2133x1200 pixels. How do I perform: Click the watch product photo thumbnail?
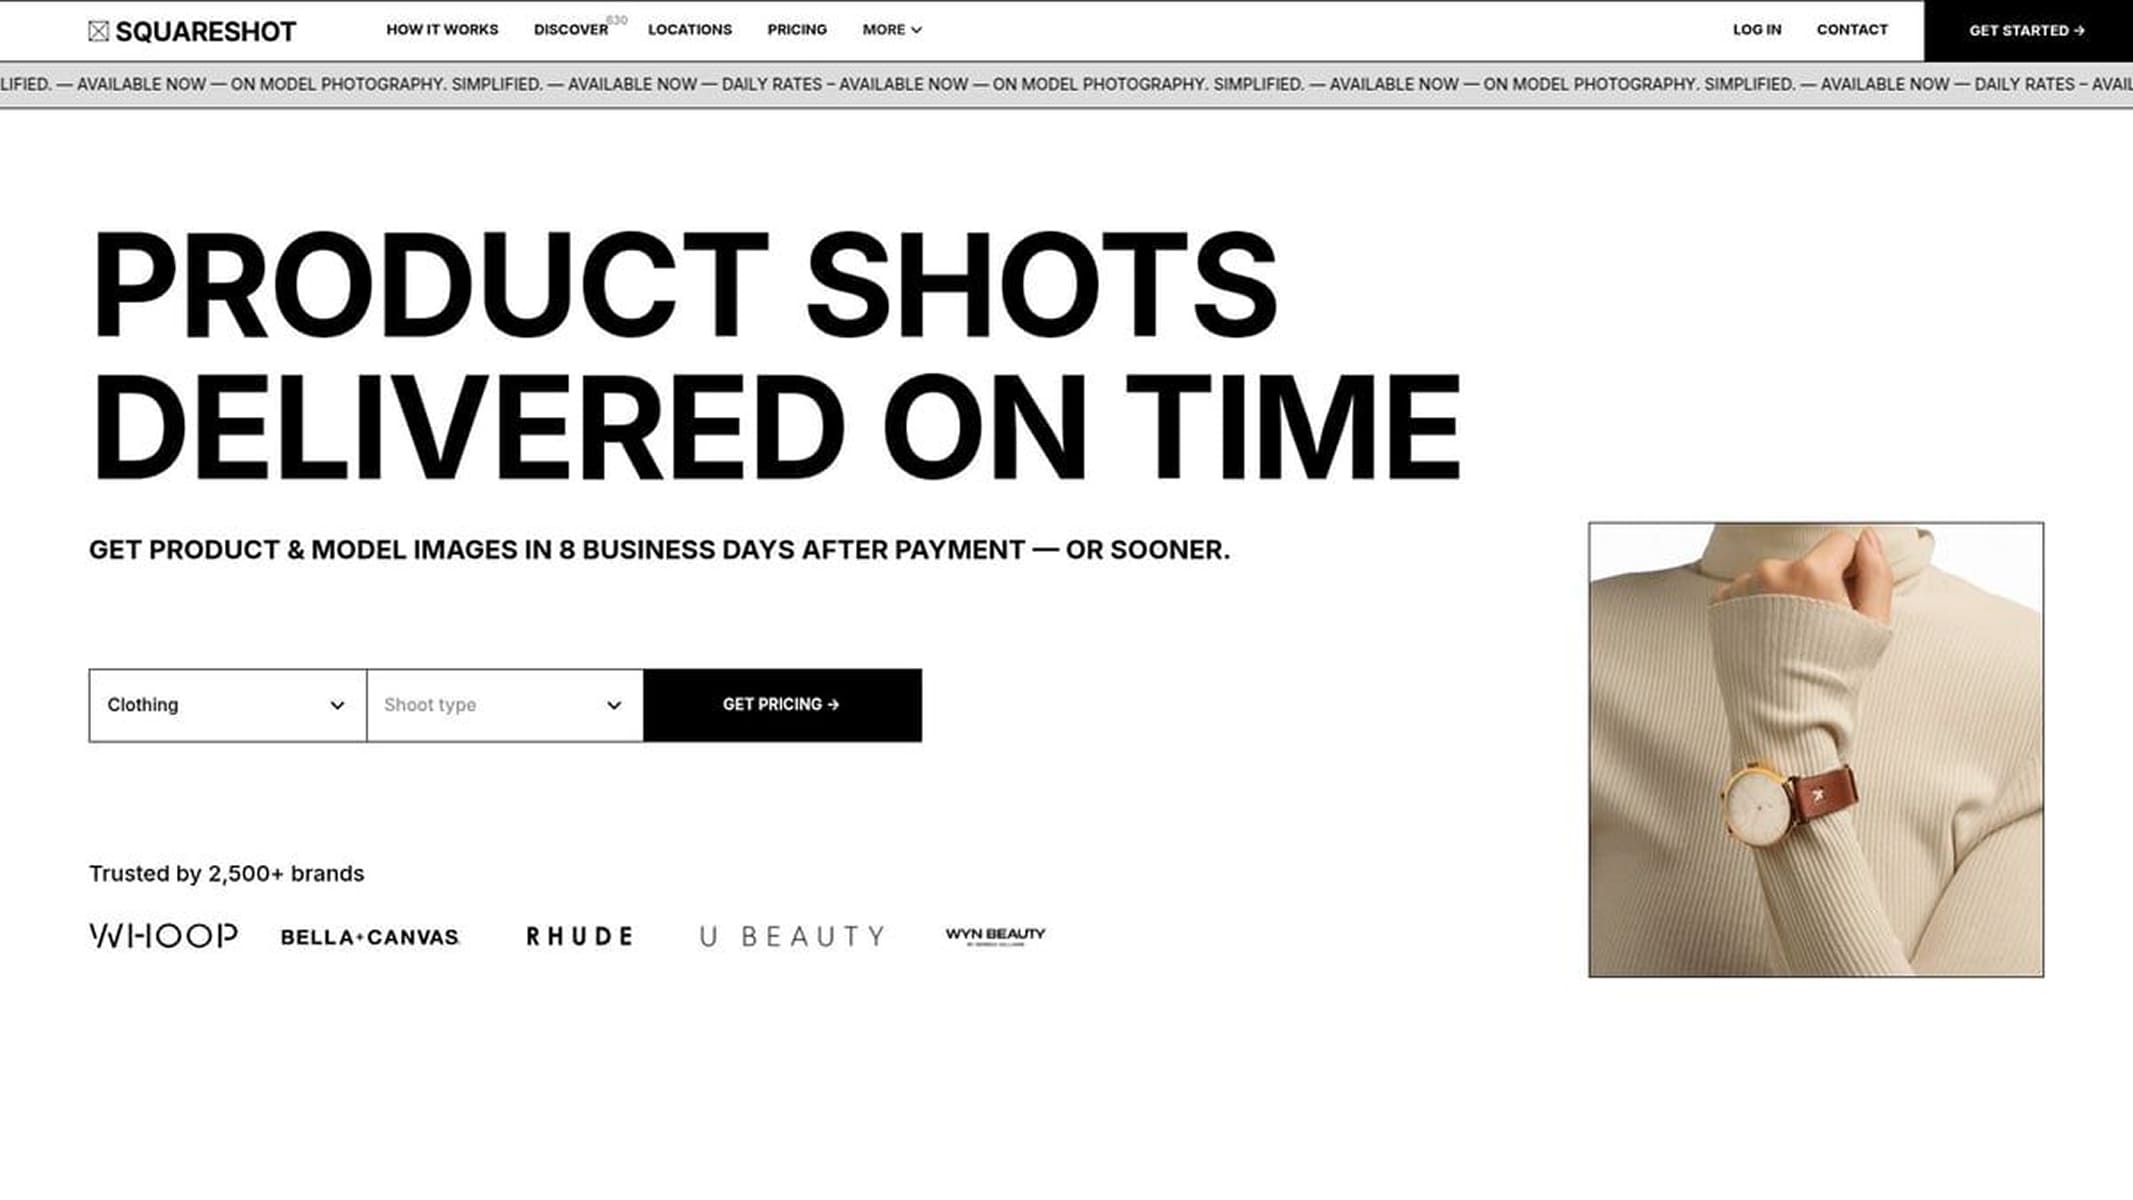[1816, 749]
